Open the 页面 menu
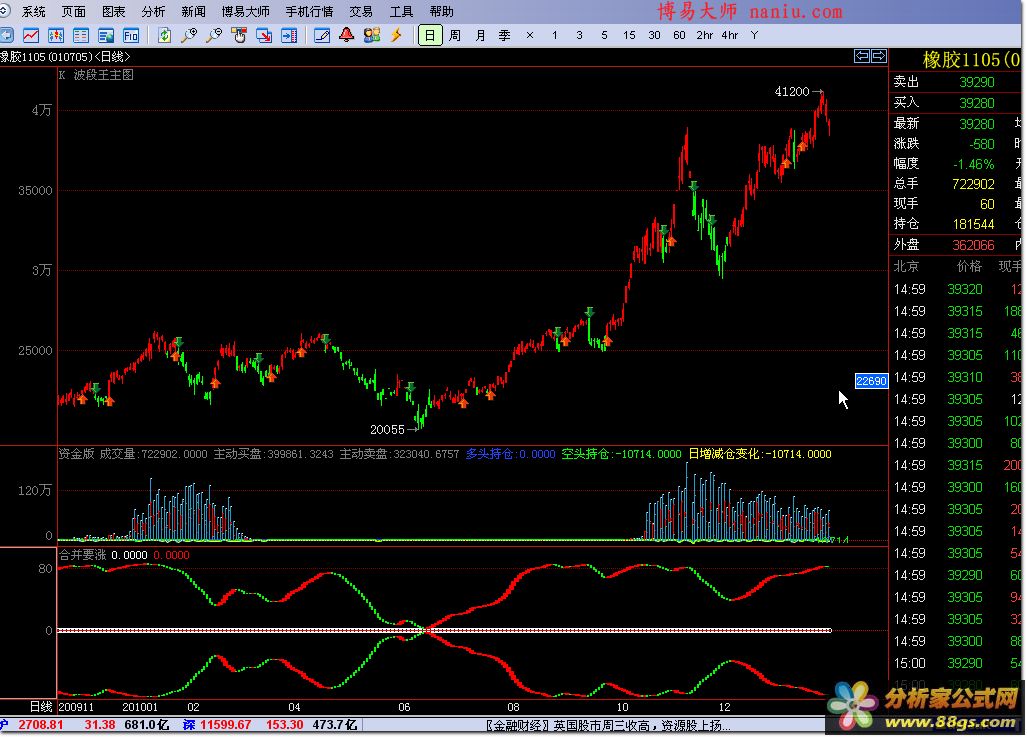 coord(73,11)
